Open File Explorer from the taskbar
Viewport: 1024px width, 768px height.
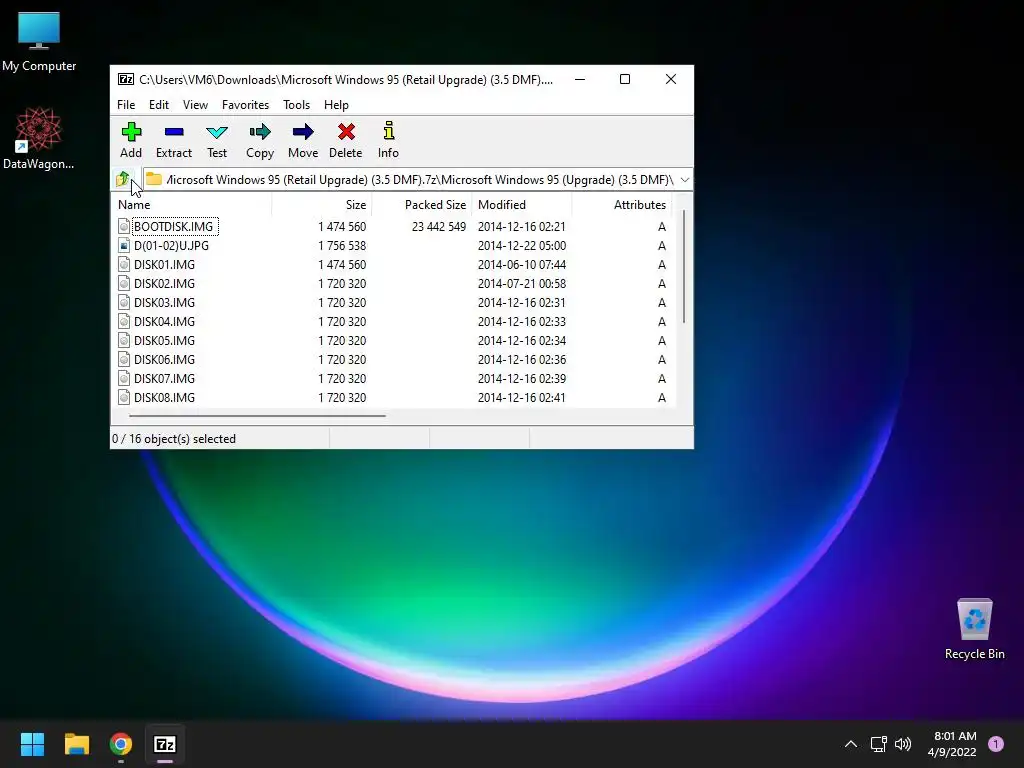point(76,744)
